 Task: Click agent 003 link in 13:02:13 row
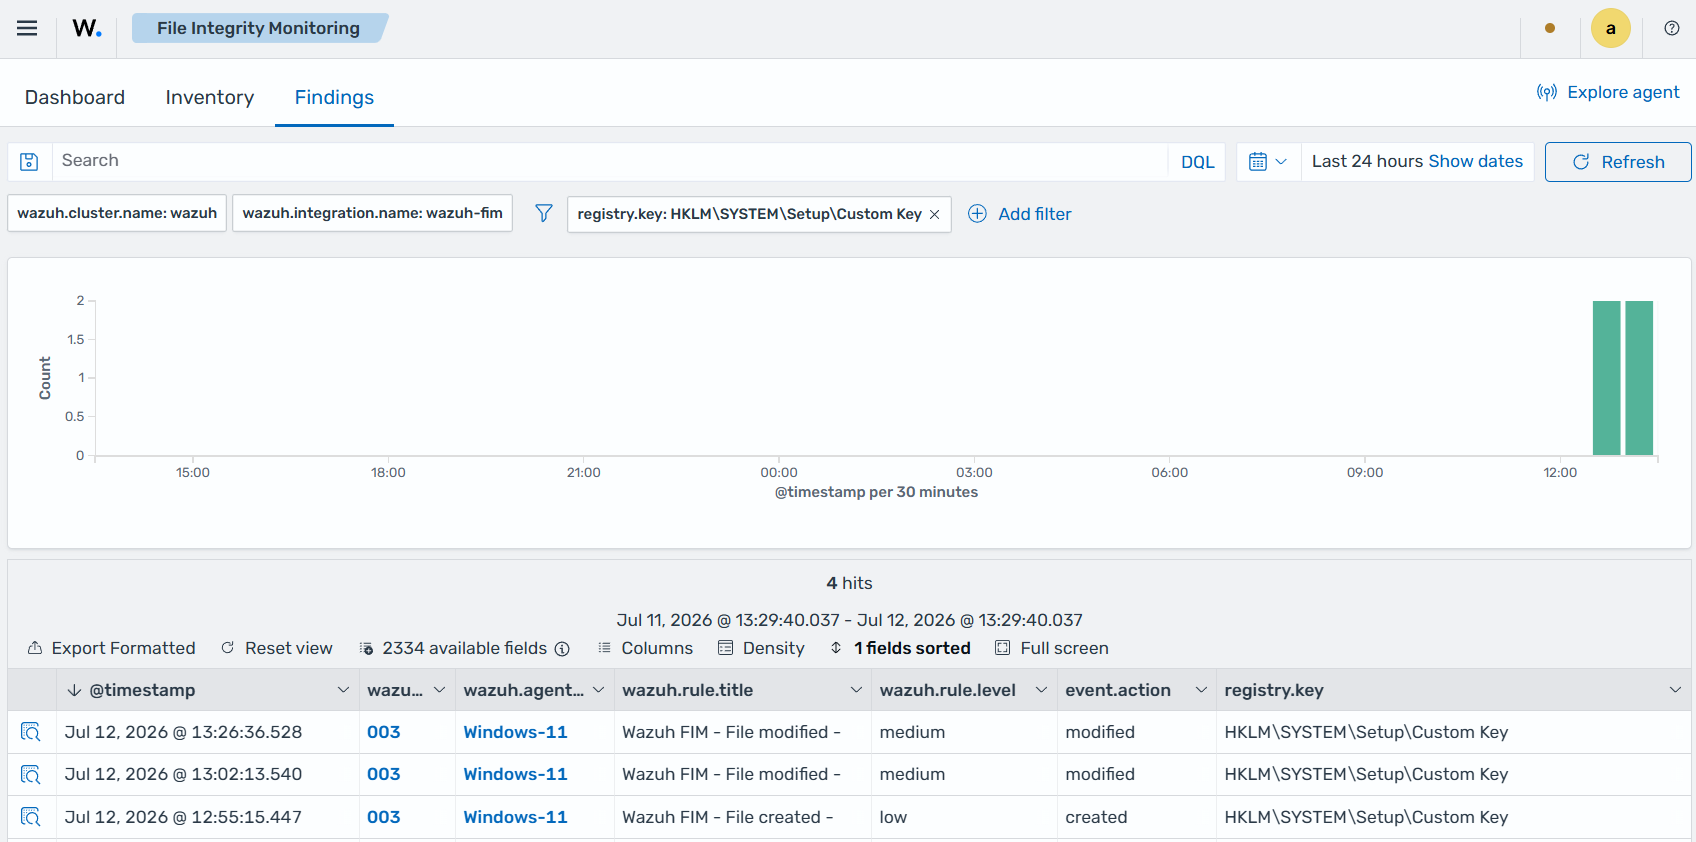(383, 774)
